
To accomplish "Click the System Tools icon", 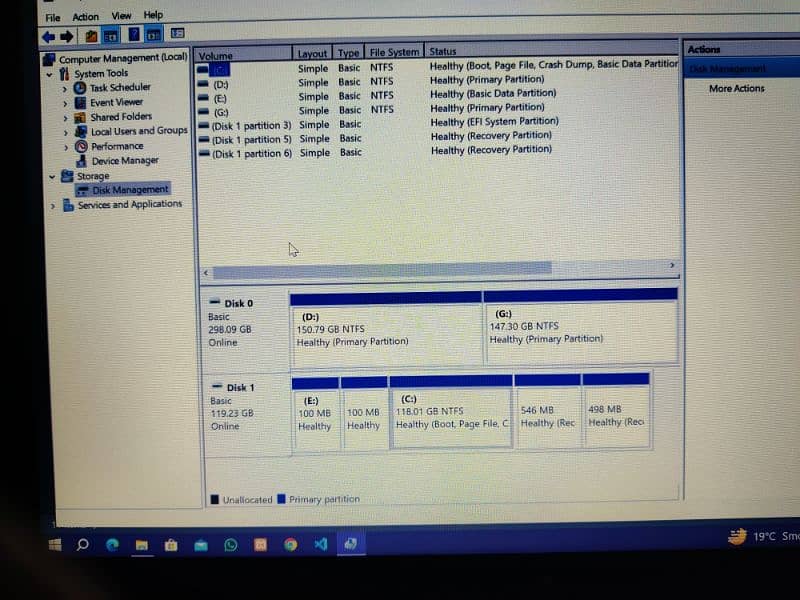I will click(64, 74).
